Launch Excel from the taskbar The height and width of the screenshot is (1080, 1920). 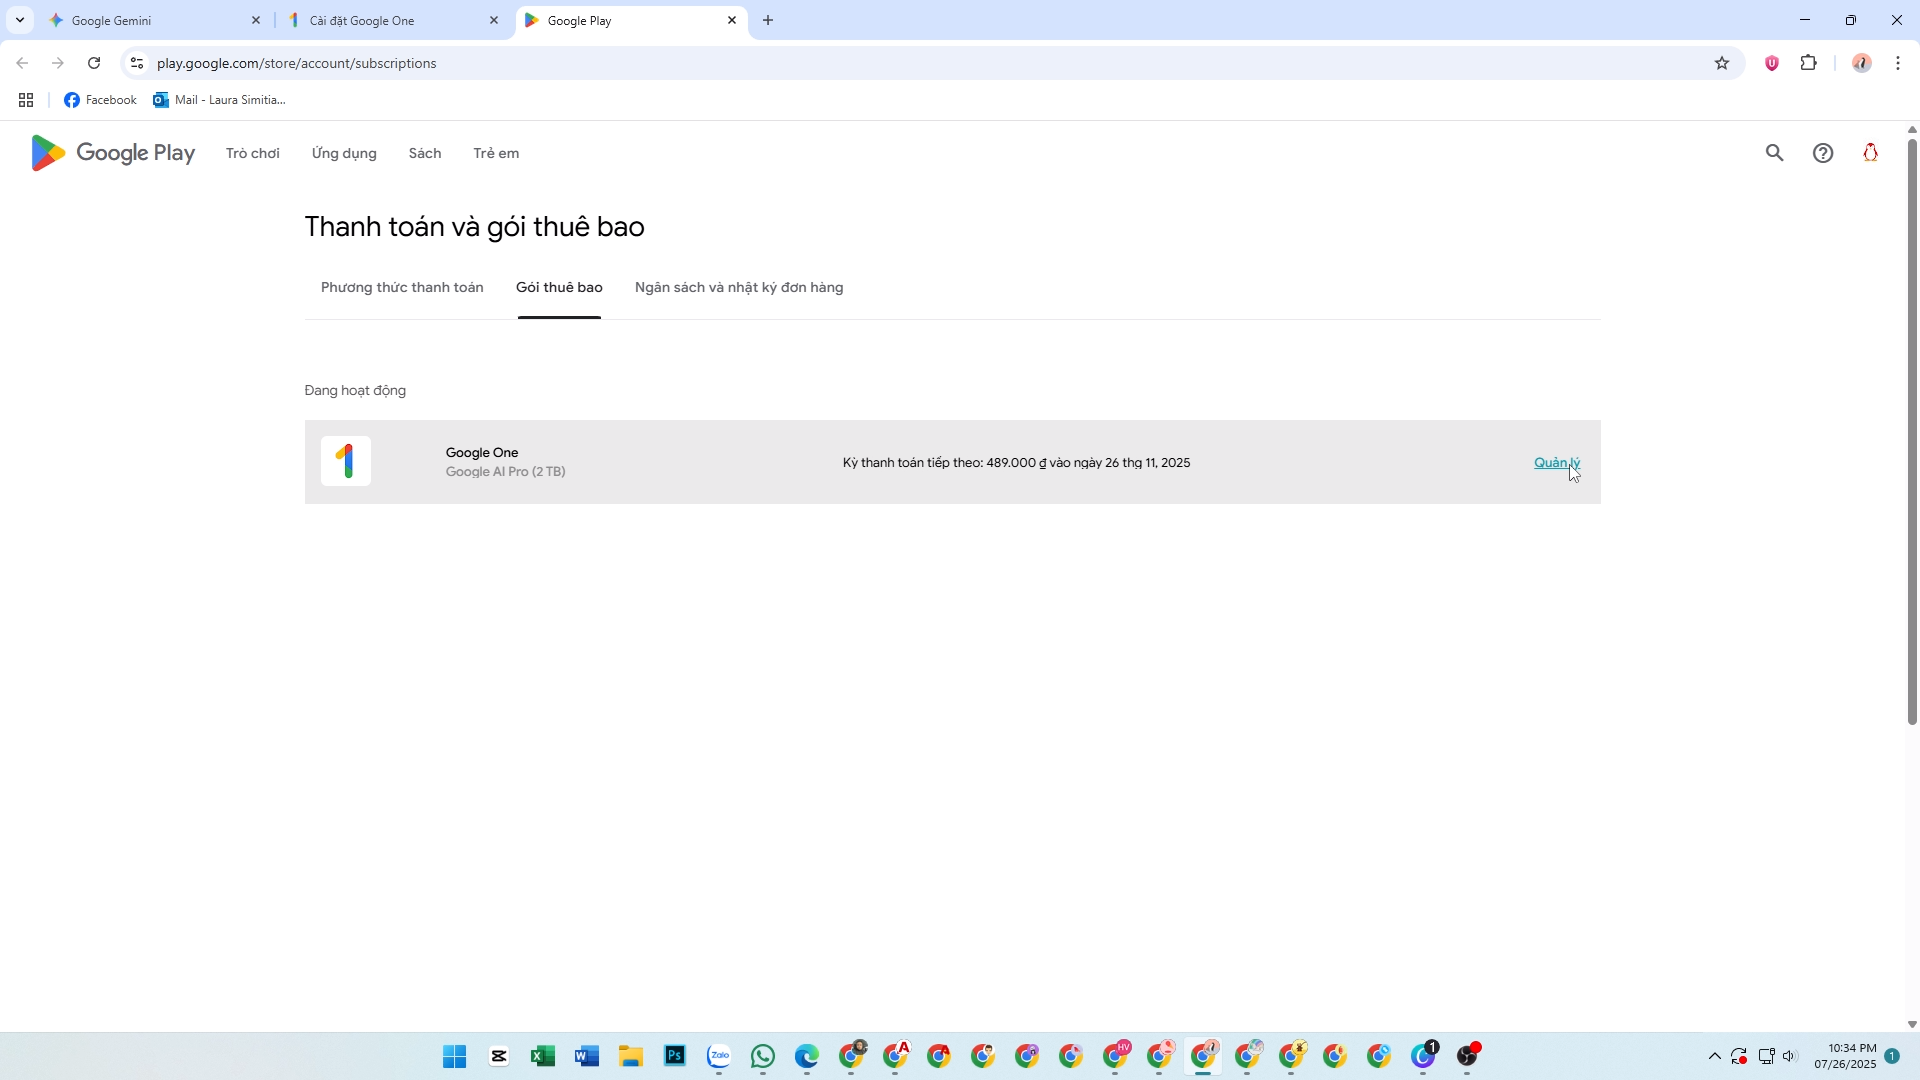pyautogui.click(x=543, y=1056)
